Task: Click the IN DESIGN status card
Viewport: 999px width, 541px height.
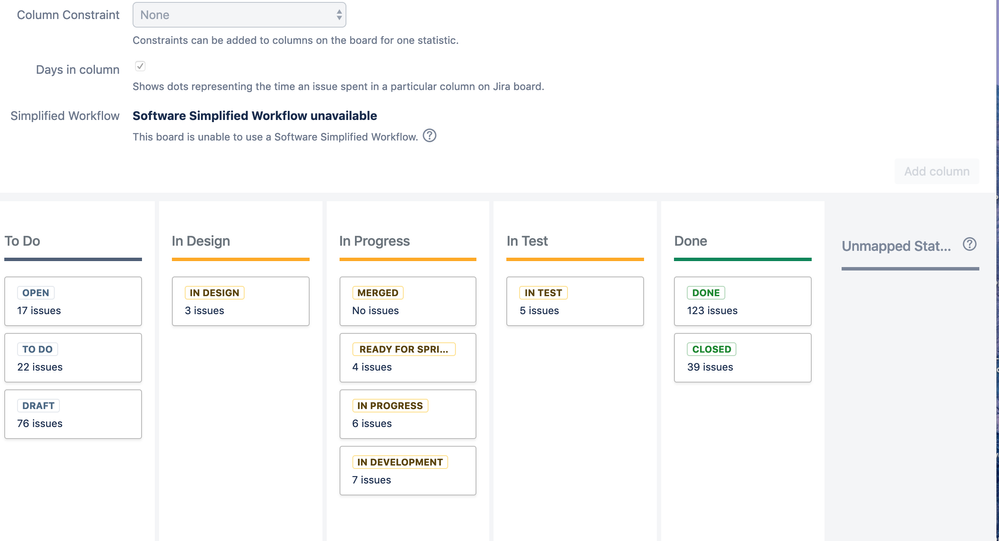Action: coord(241,301)
